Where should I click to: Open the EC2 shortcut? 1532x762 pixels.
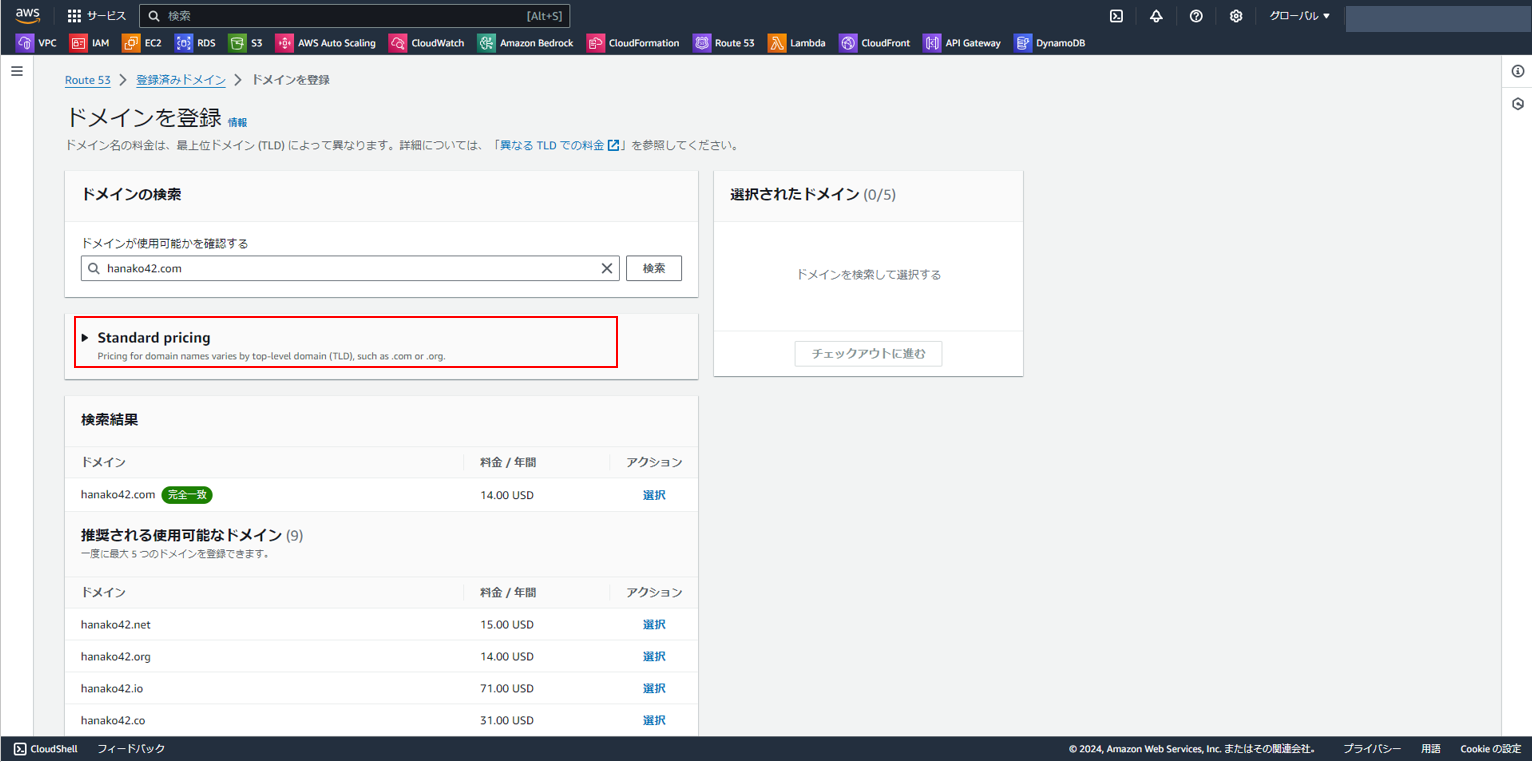(142, 43)
